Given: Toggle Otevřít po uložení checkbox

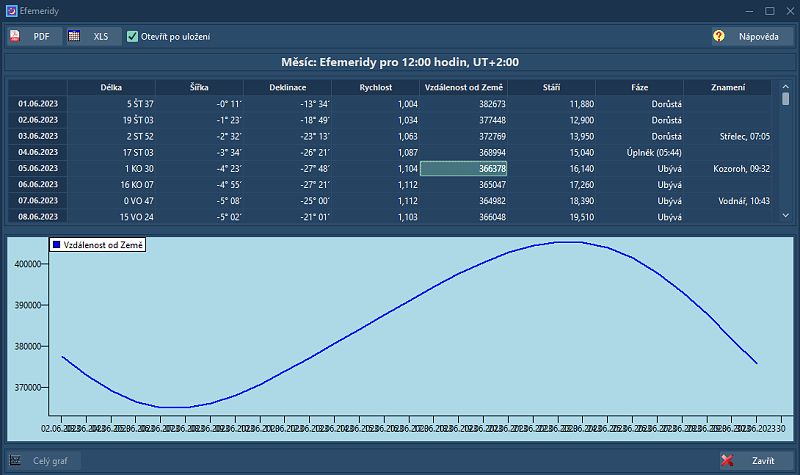Looking at the screenshot, I should (132, 36).
